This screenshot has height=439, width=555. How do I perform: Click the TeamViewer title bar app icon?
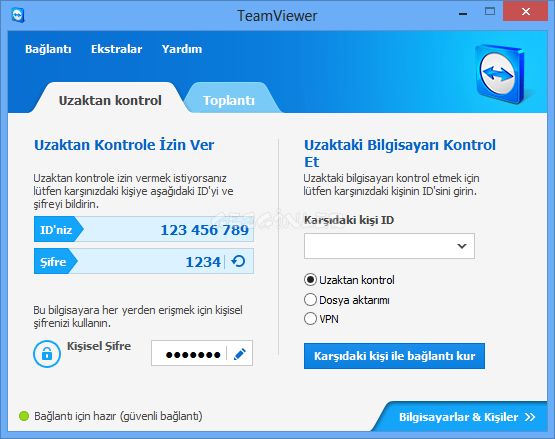[x=17, y=16]
